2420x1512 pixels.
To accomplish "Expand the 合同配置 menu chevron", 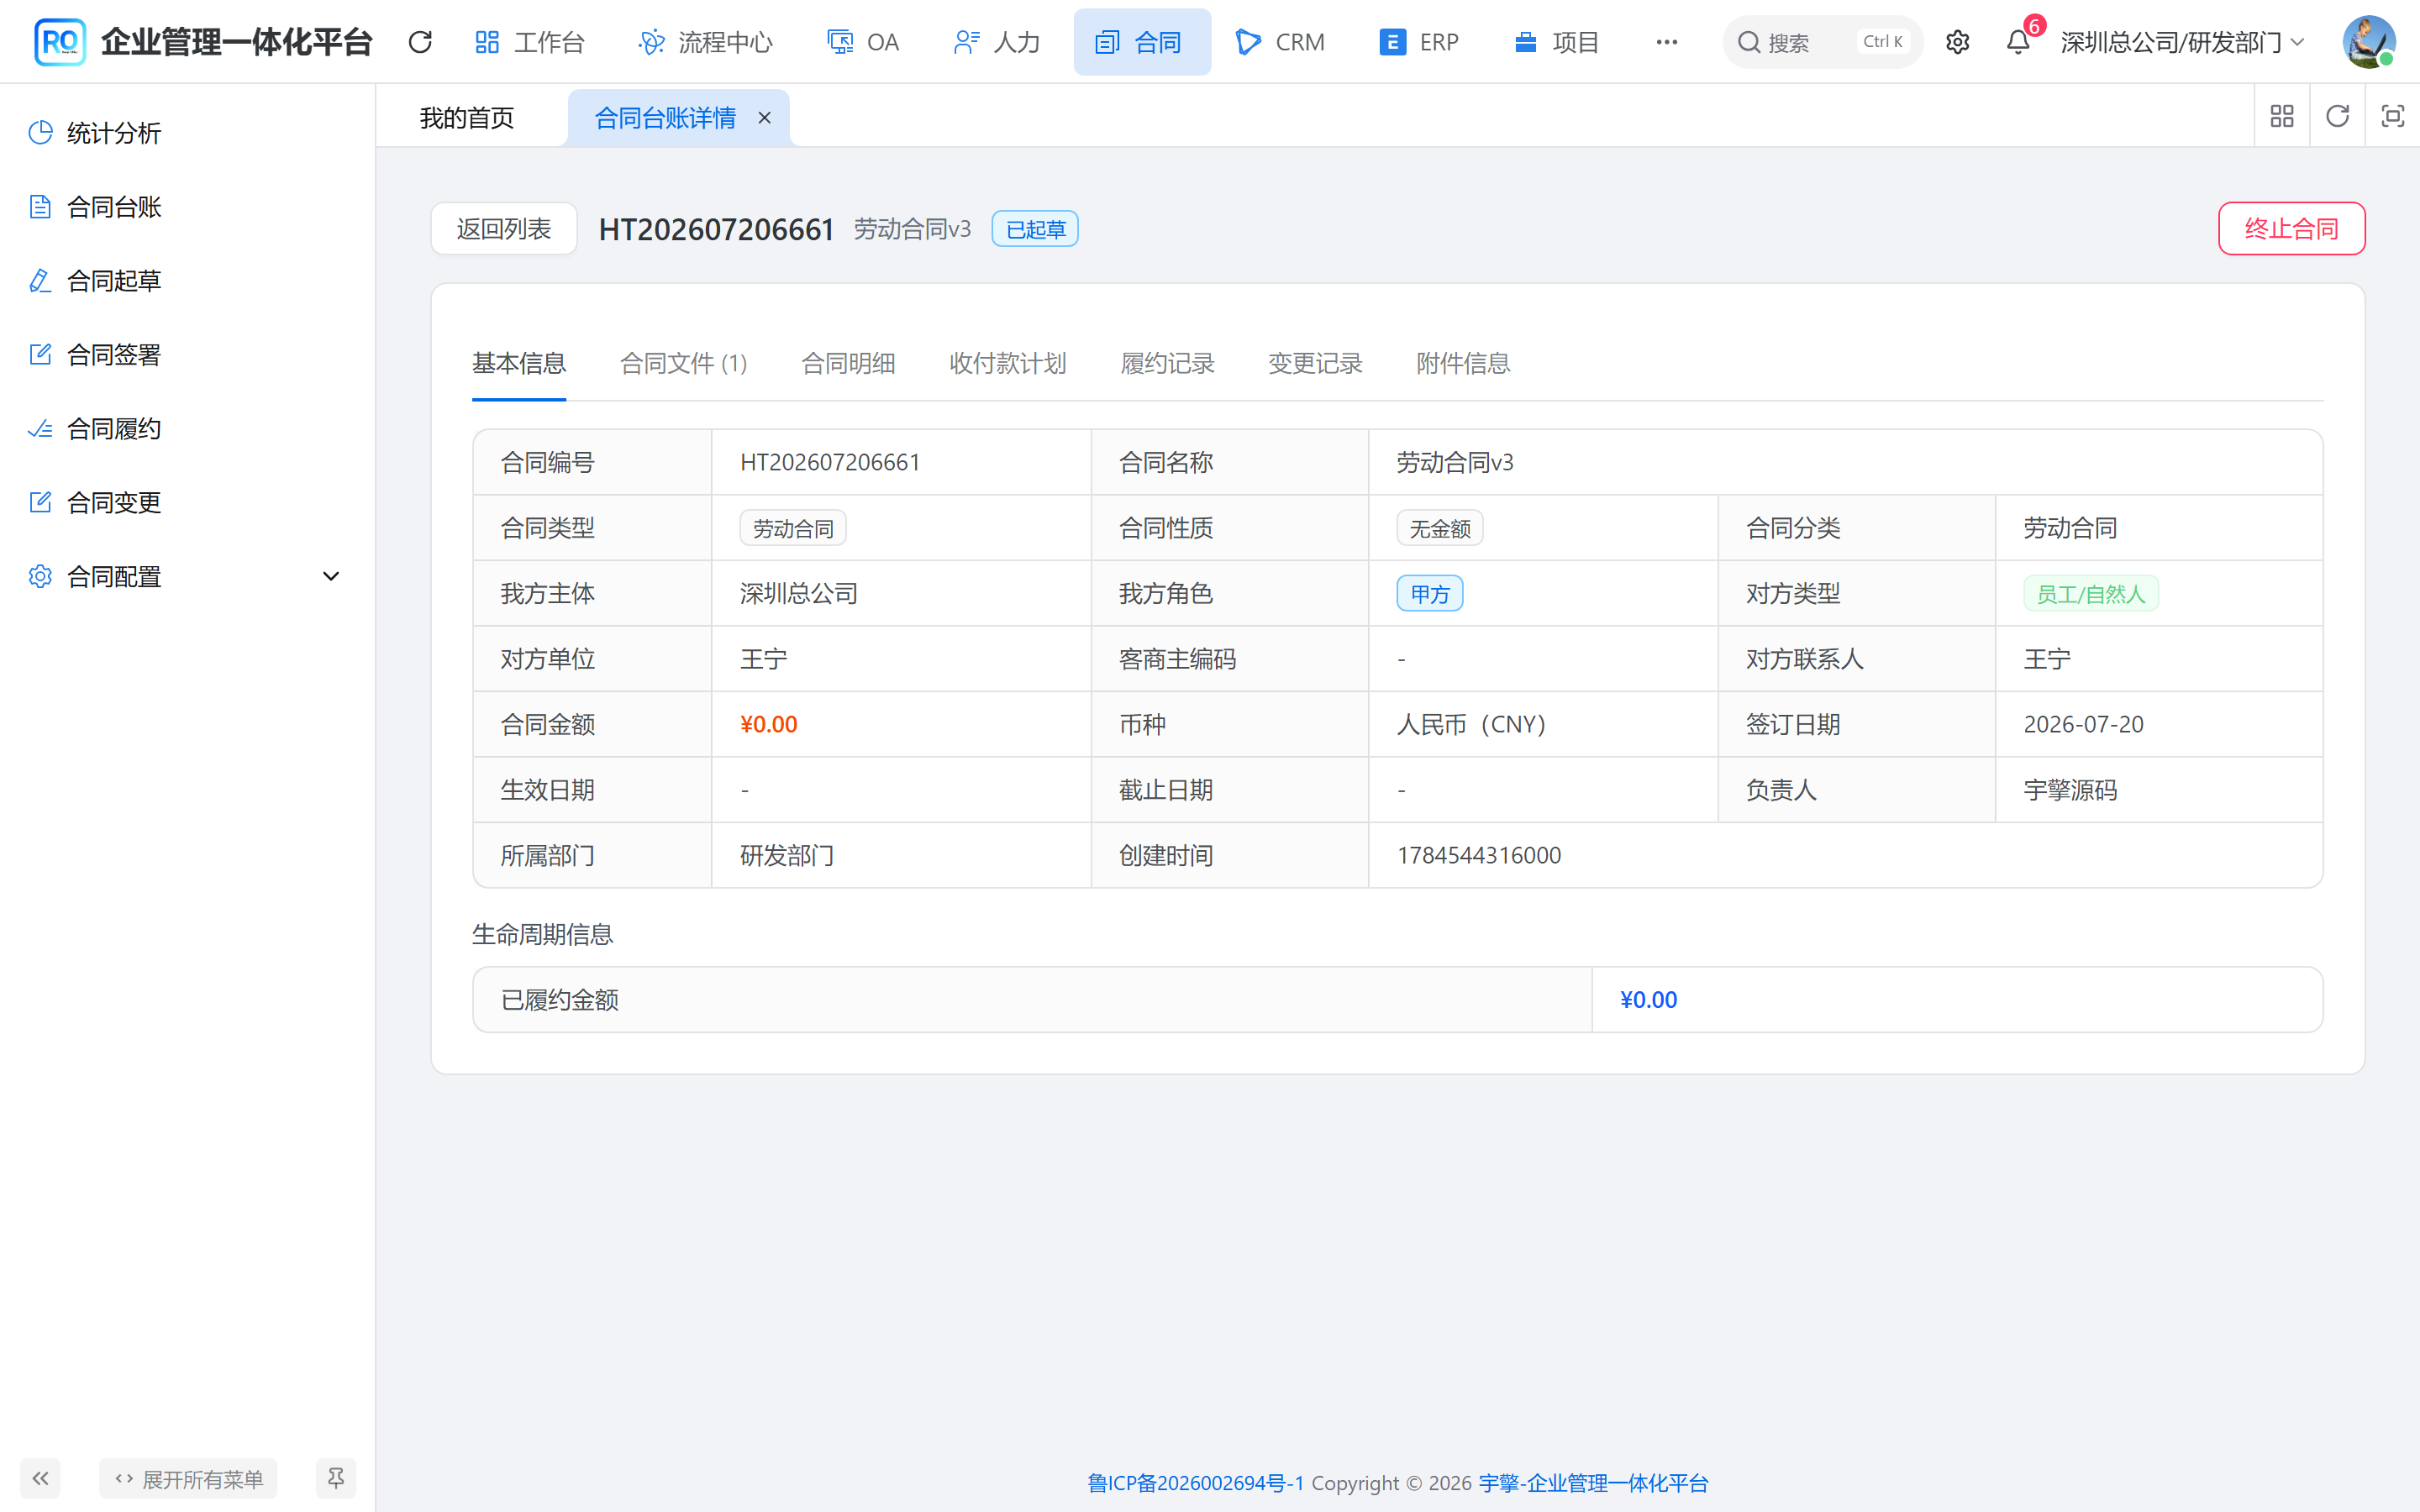I will click(331, 577).
